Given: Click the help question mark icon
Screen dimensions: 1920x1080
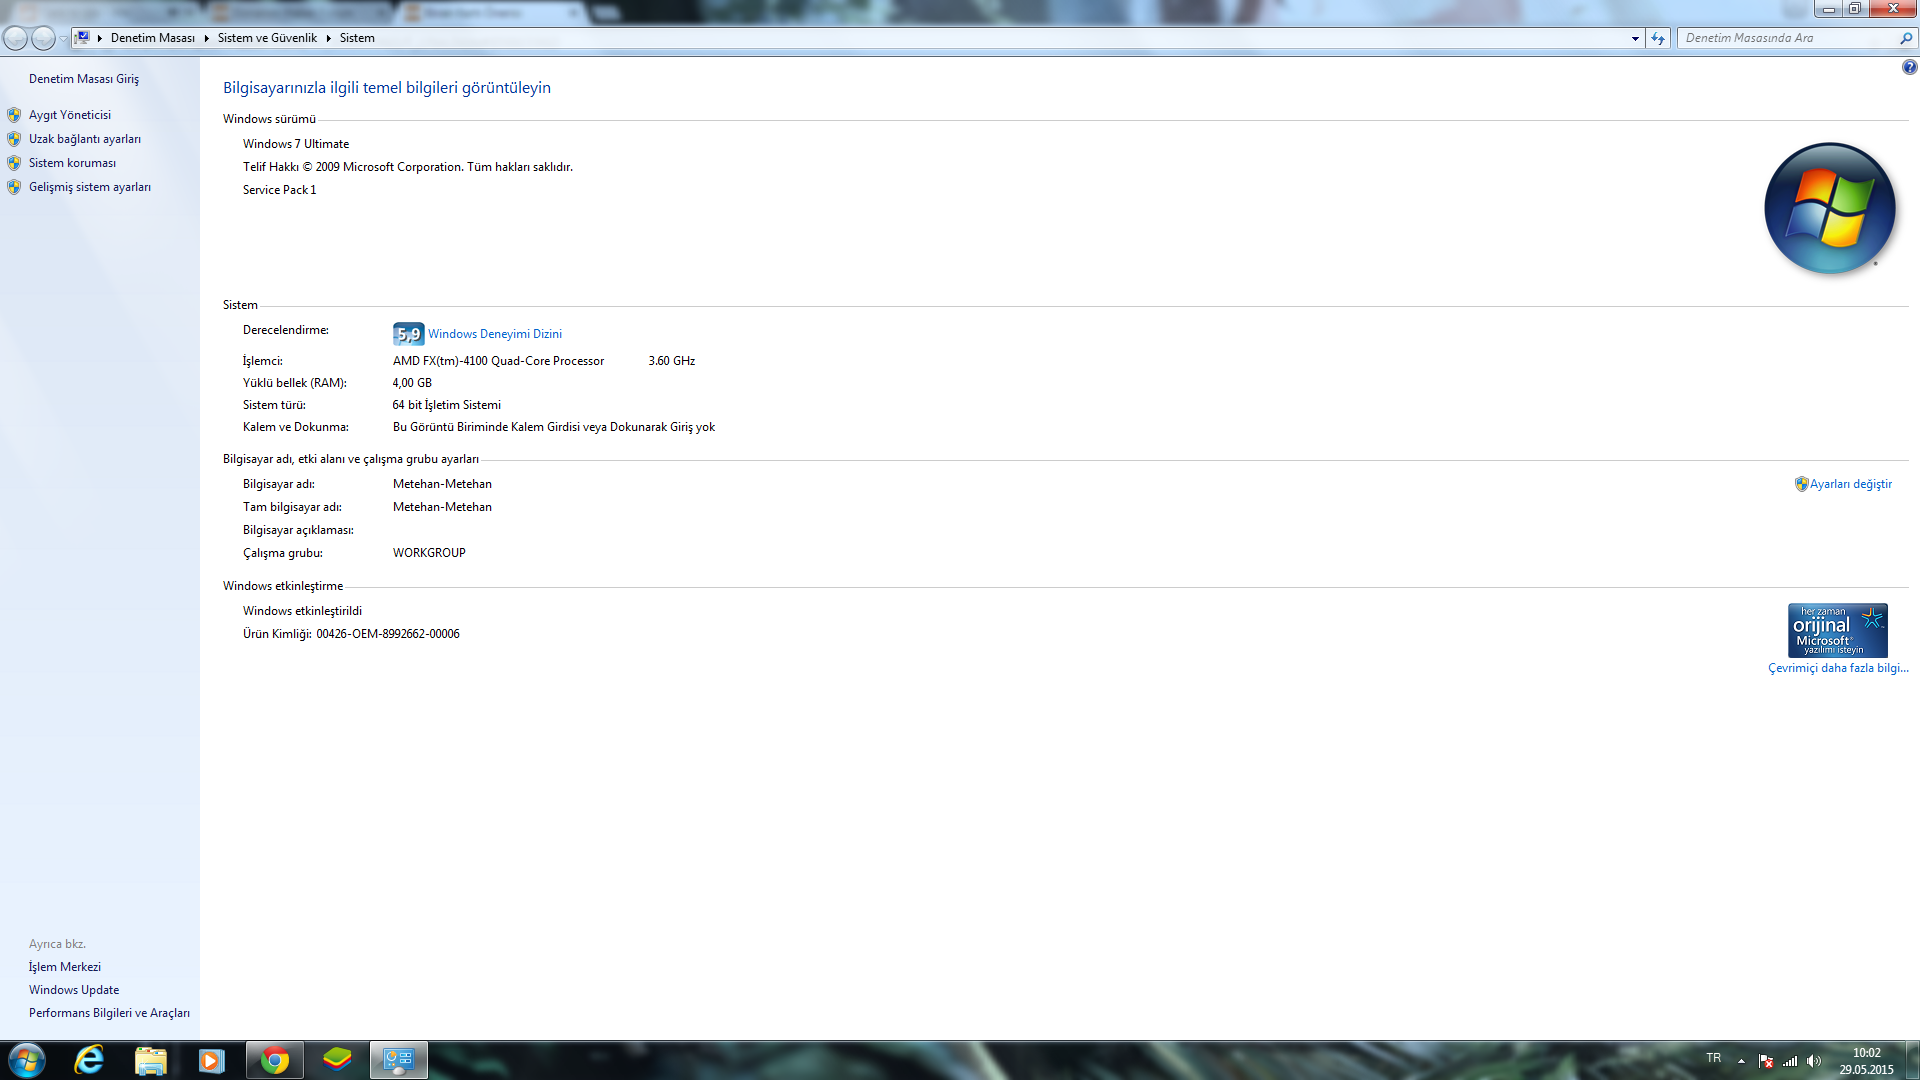Looking at the screenshot, I should pyautogui.click(x=1909, y=67).
